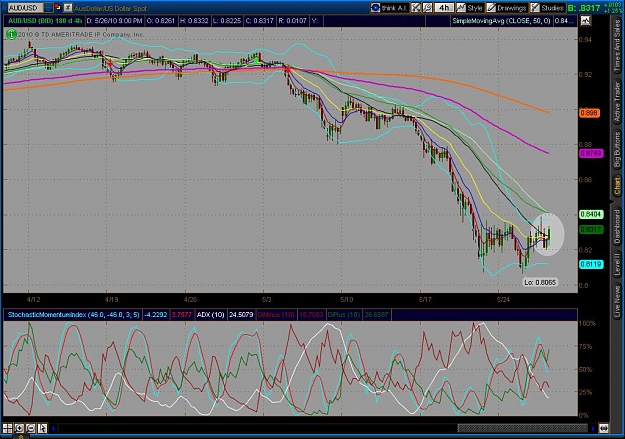Click the zoom in icon at bottom left
Screen dimensions: 625x439
19,428
